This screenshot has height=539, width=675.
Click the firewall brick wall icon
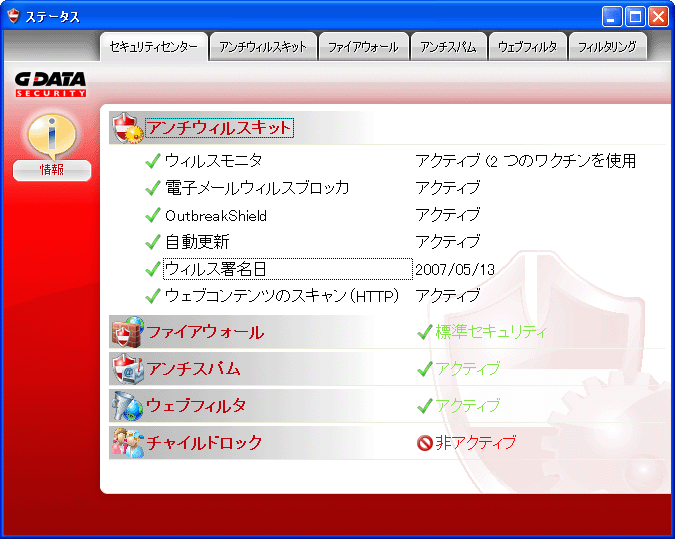point(128,332)
